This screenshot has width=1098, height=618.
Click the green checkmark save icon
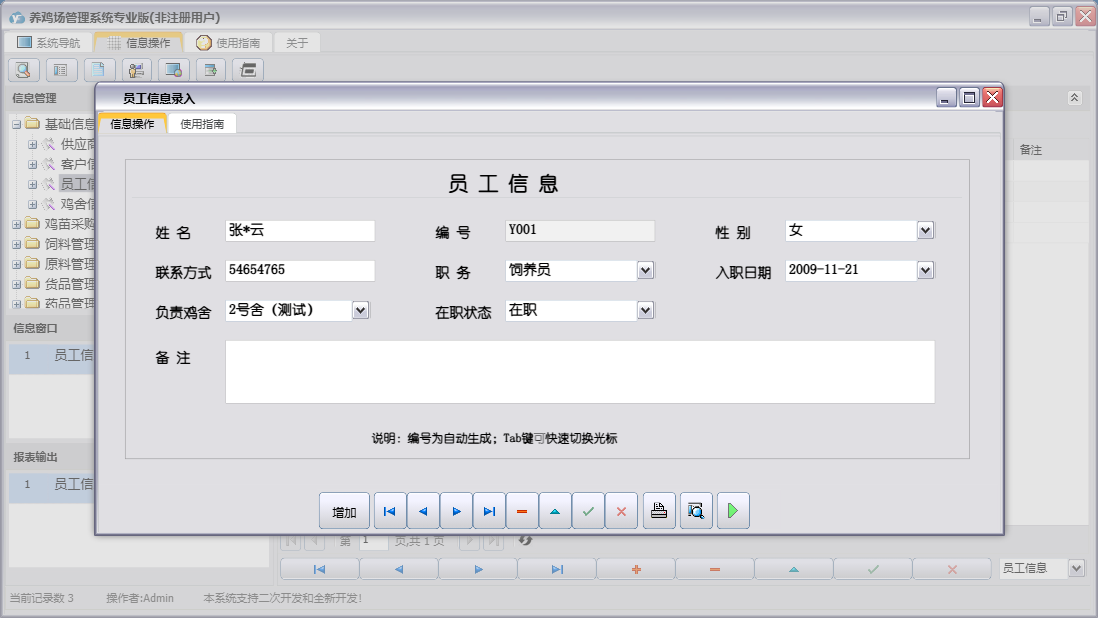588,511
